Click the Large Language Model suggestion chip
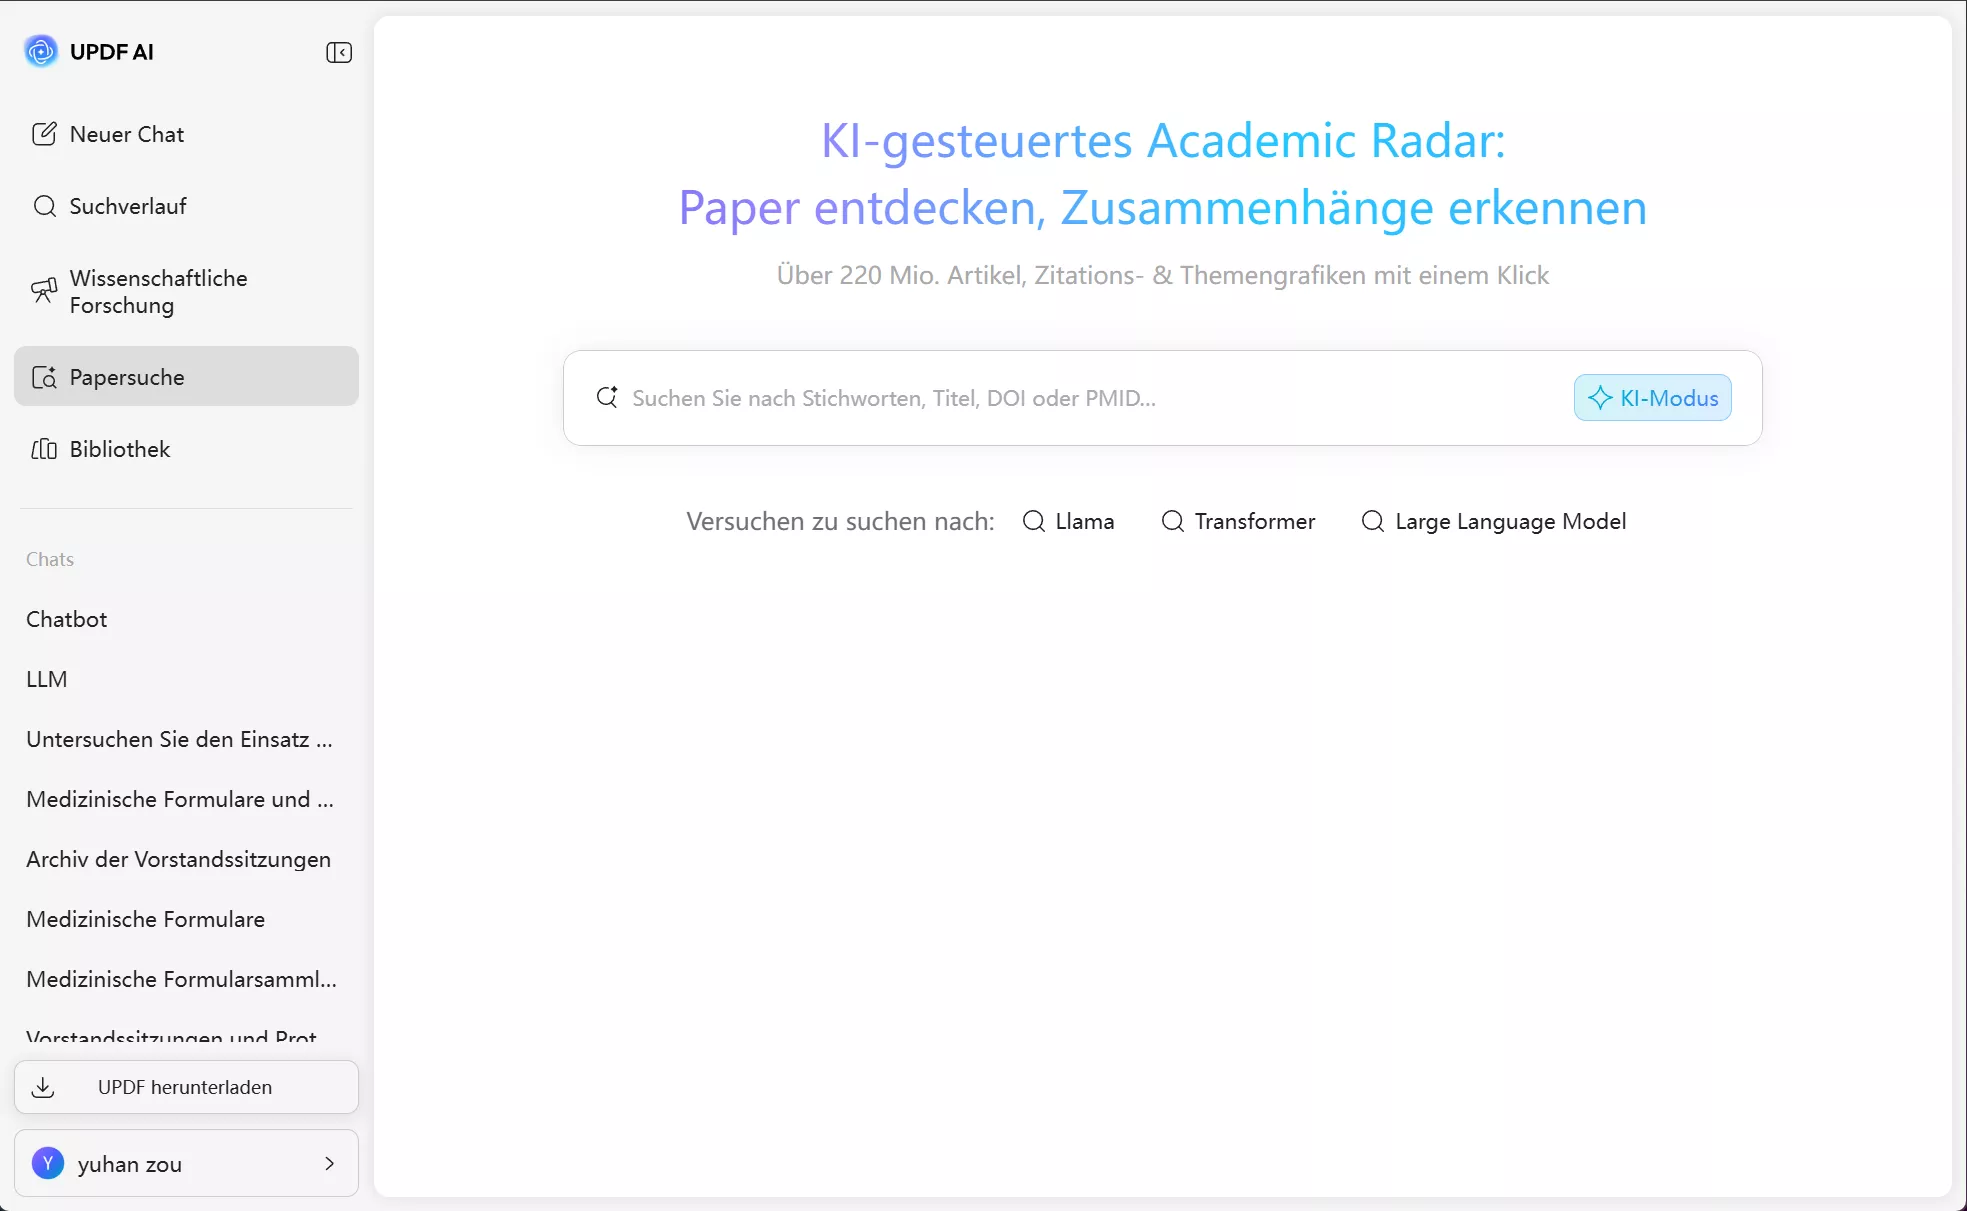 click(x=1493, y=521)
